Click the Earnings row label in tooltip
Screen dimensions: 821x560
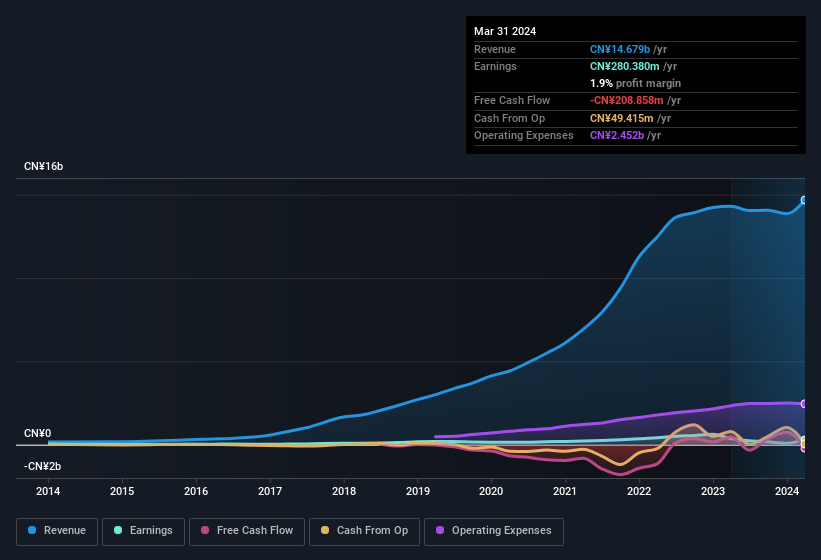[x=495, y=66]
